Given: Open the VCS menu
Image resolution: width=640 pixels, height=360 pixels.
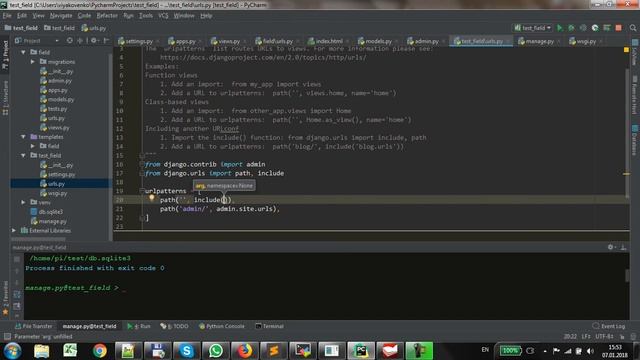Looking at the screenshot, I should pos(163,16).
